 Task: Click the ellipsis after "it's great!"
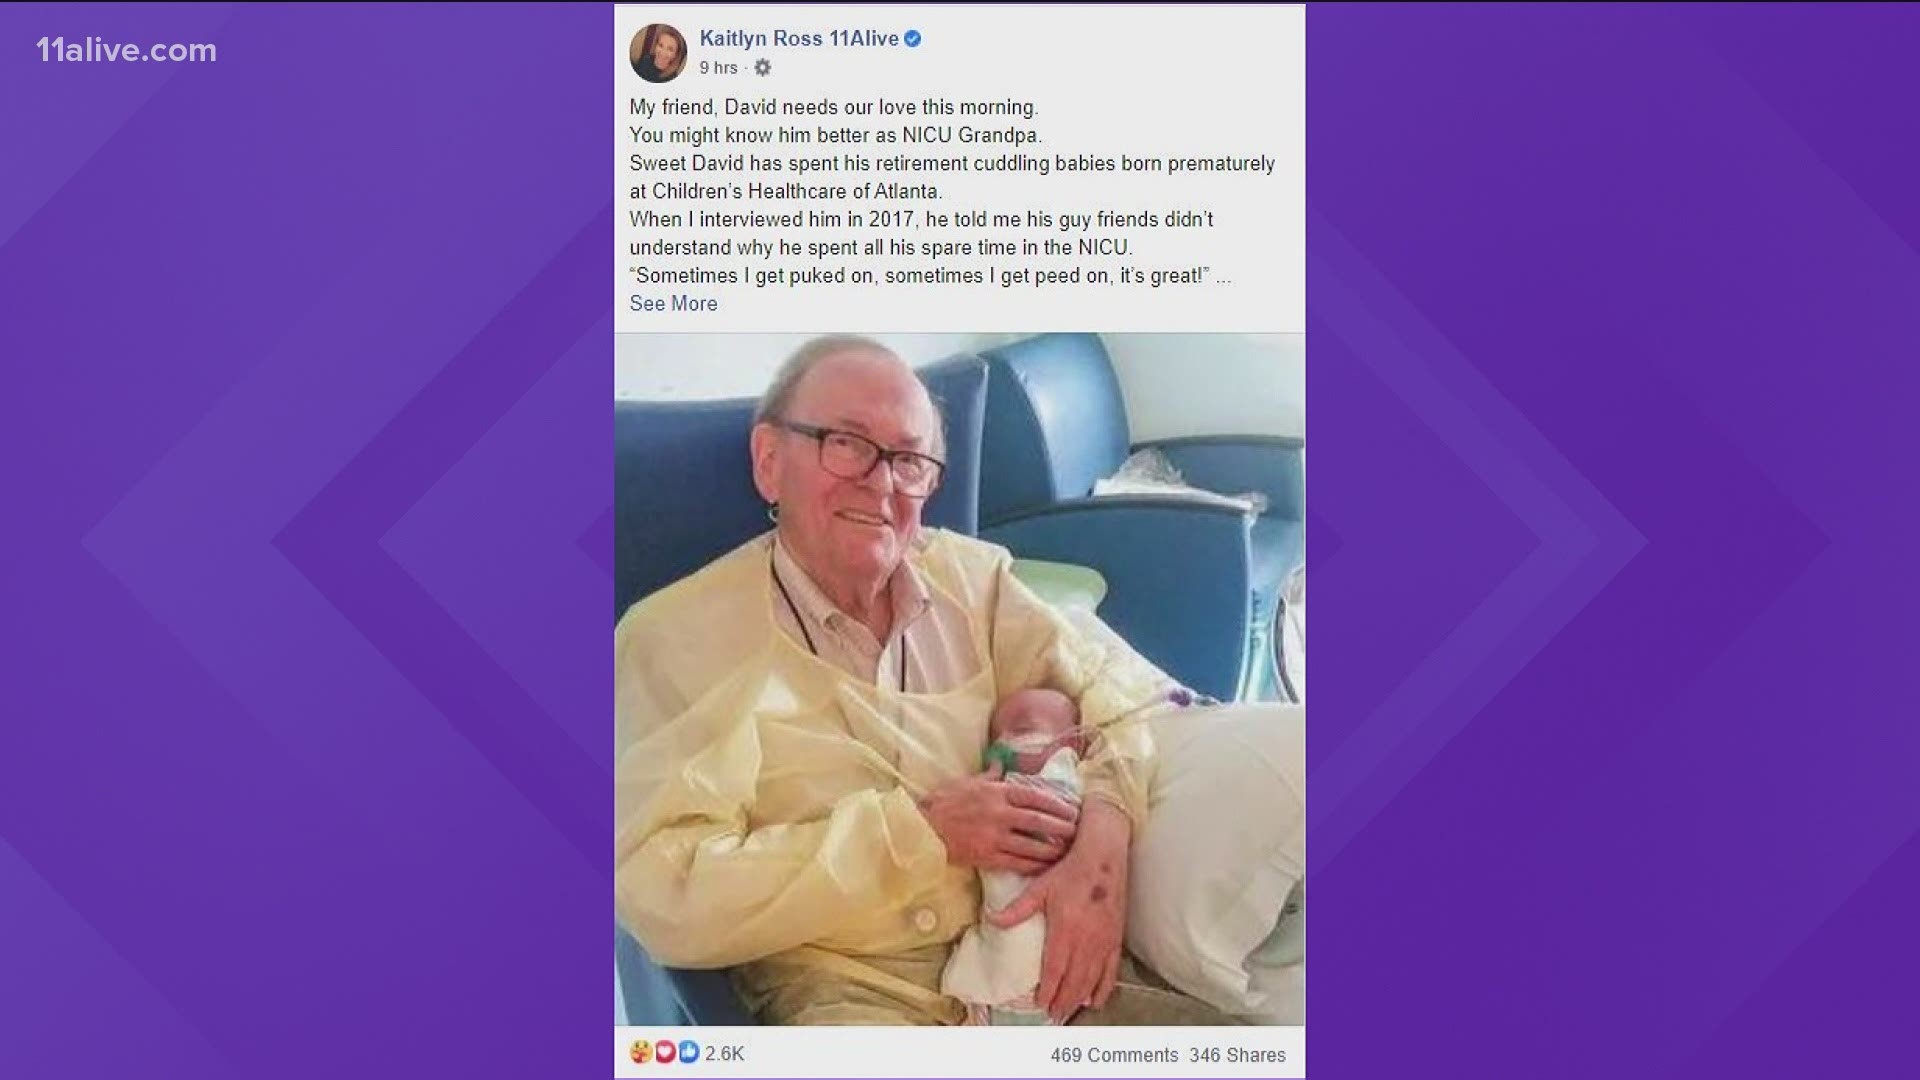click(1223, 276)
